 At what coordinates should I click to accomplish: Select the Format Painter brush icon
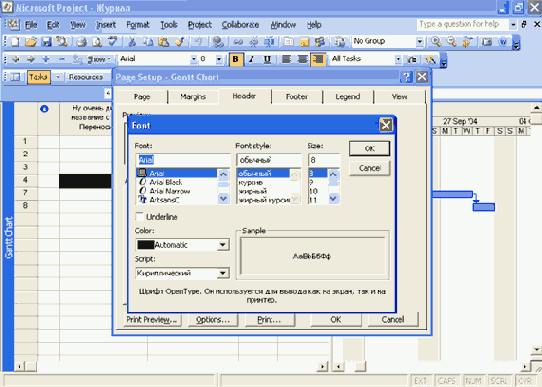coord(179,42)
